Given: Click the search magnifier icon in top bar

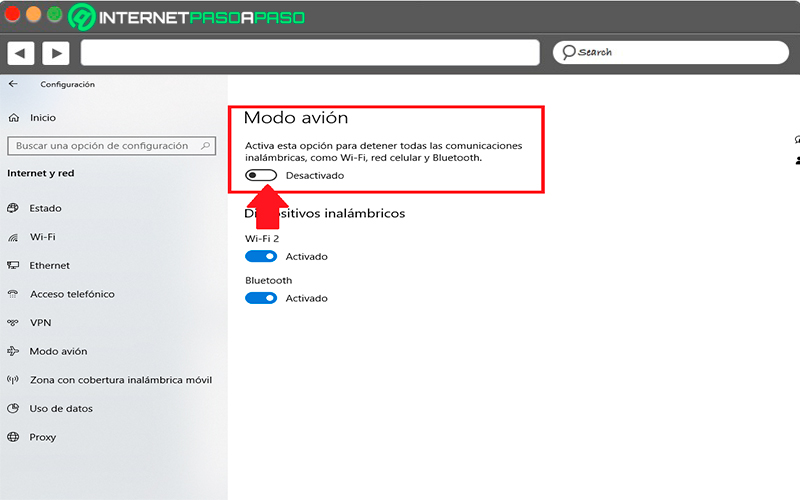Looking at the screenshot, I should pos(568,52).
